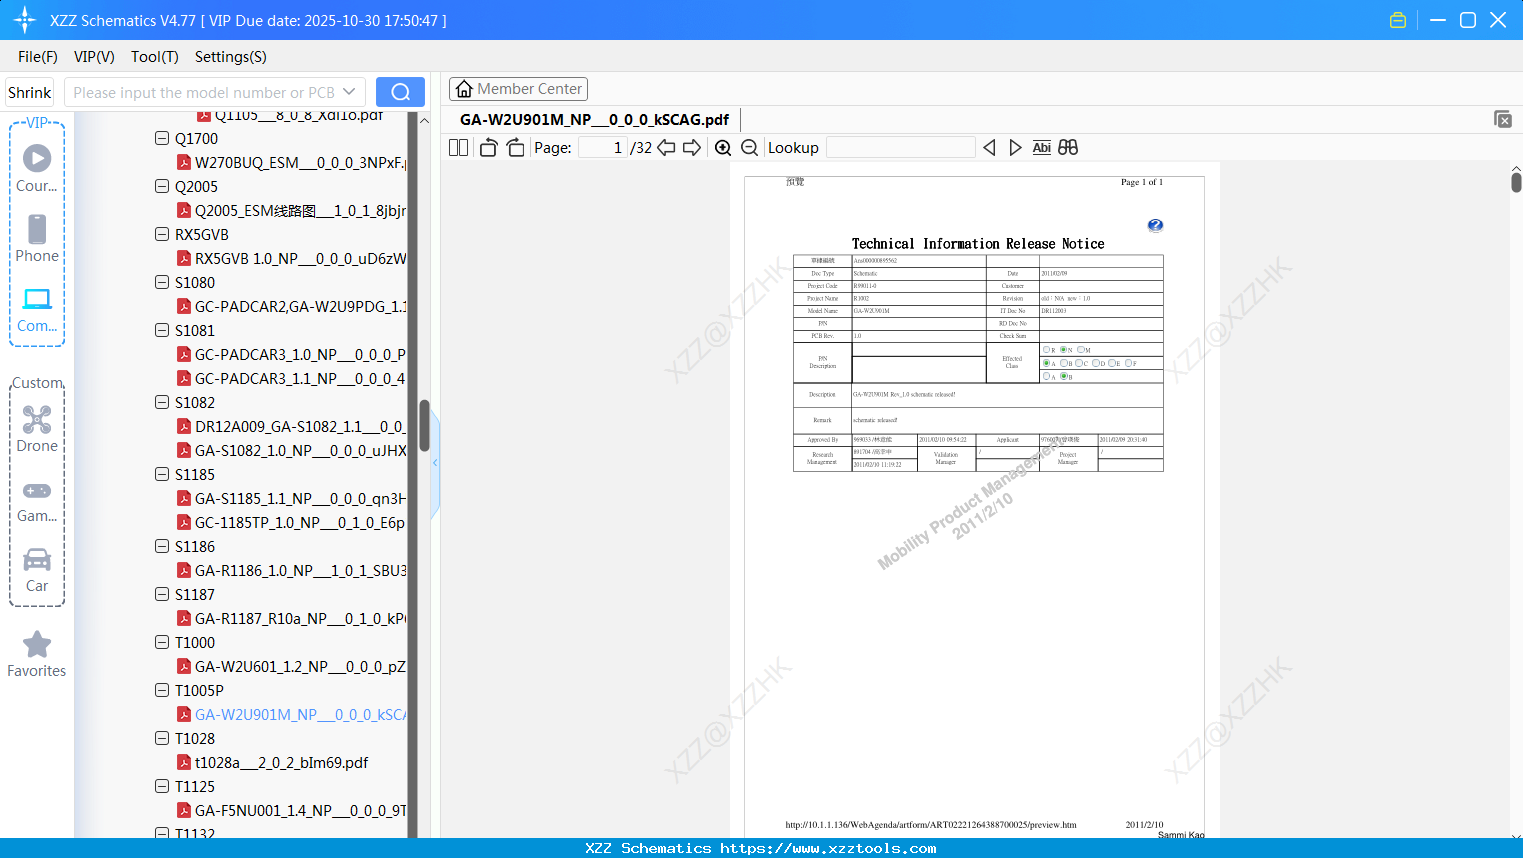Zoom in on the PDF
This screenshot has width=1523, height=858.
[723, 148]
